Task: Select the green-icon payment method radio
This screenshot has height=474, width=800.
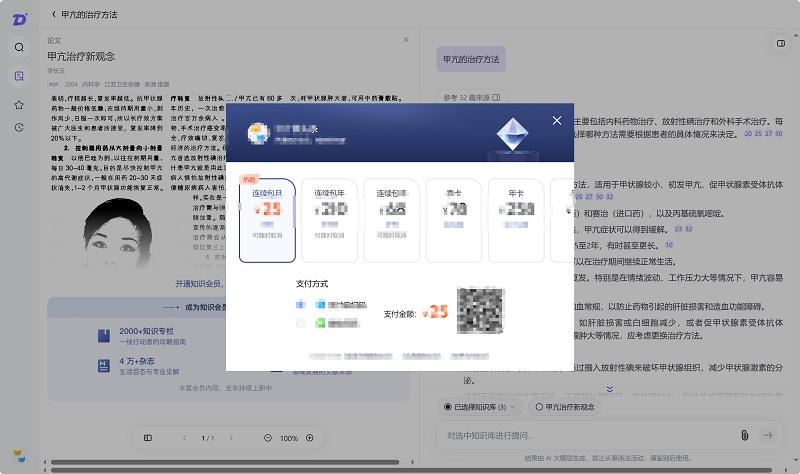Action: pos(301,322)
